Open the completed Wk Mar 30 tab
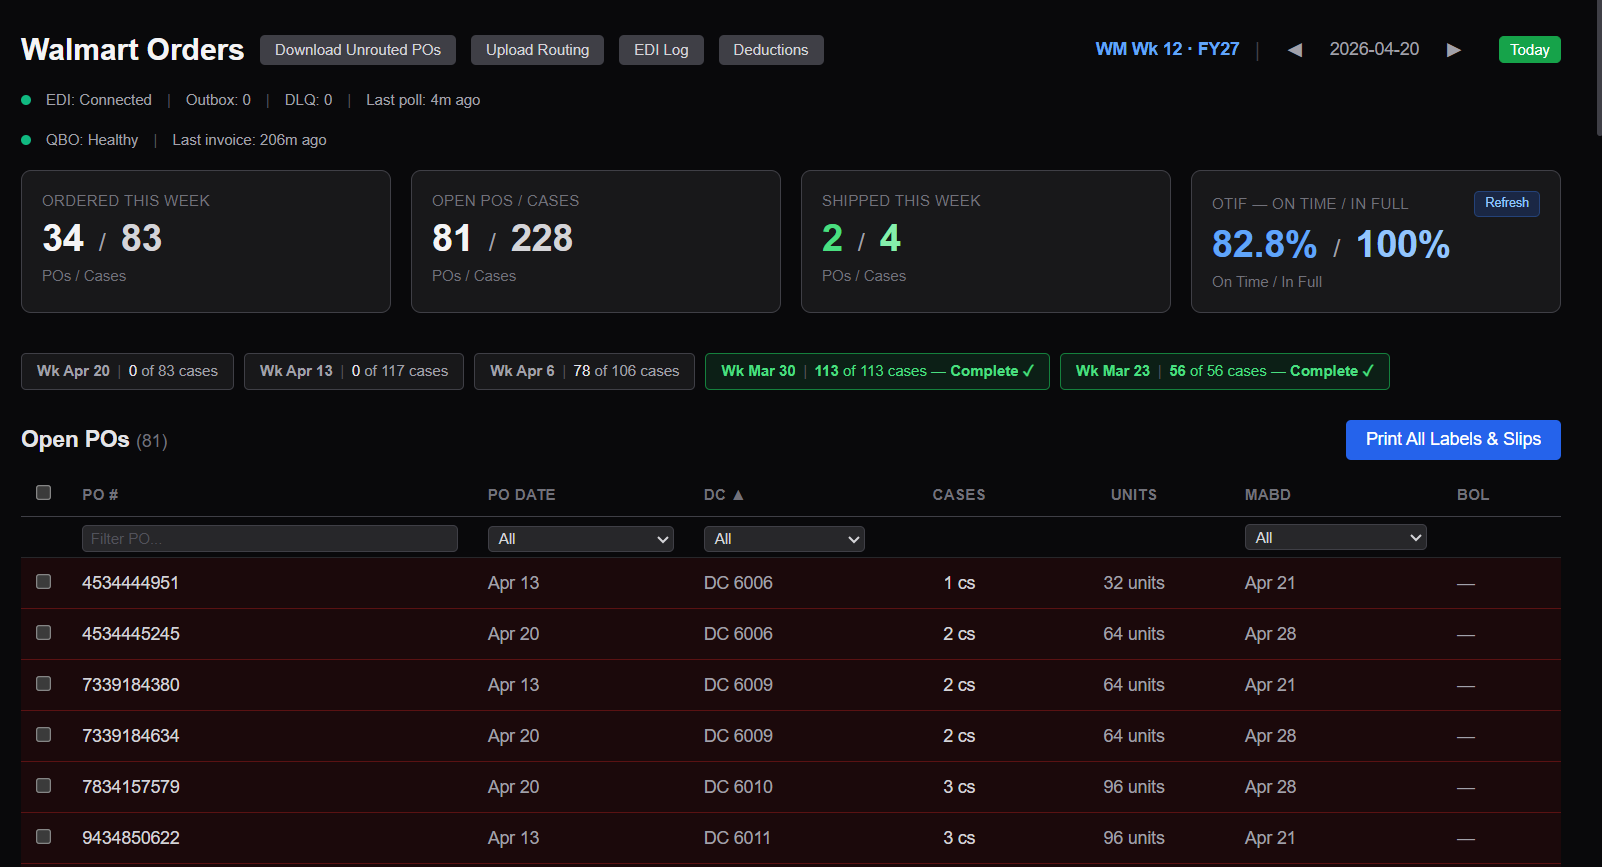1602x867 pixels. 877,371
